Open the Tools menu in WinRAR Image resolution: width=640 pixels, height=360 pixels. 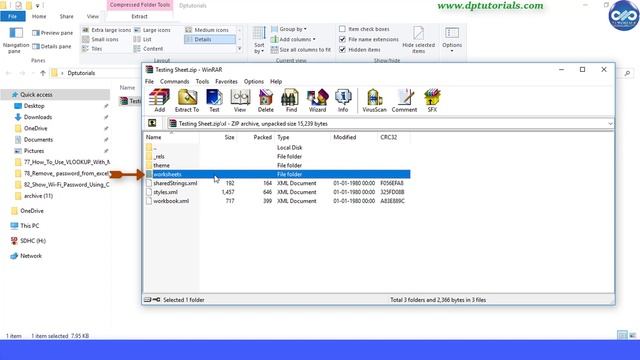(x=202, y=81)
